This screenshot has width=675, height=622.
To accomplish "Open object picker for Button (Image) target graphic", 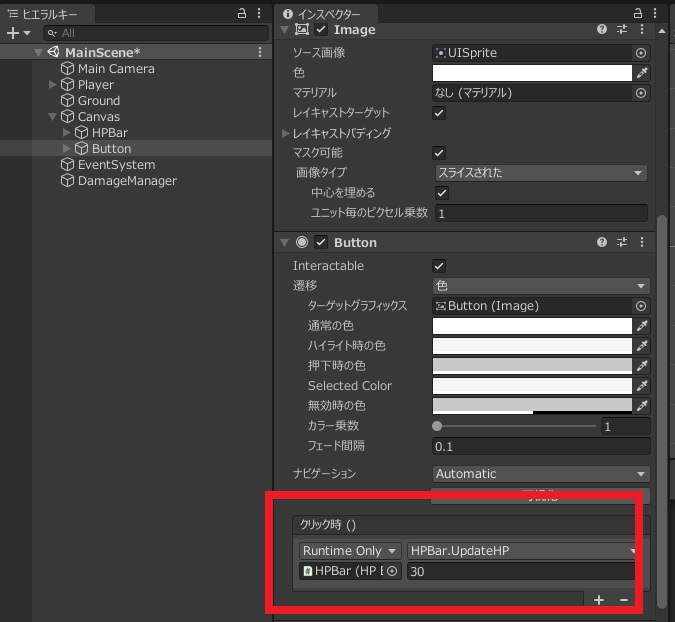I will (x=641, y=306).
